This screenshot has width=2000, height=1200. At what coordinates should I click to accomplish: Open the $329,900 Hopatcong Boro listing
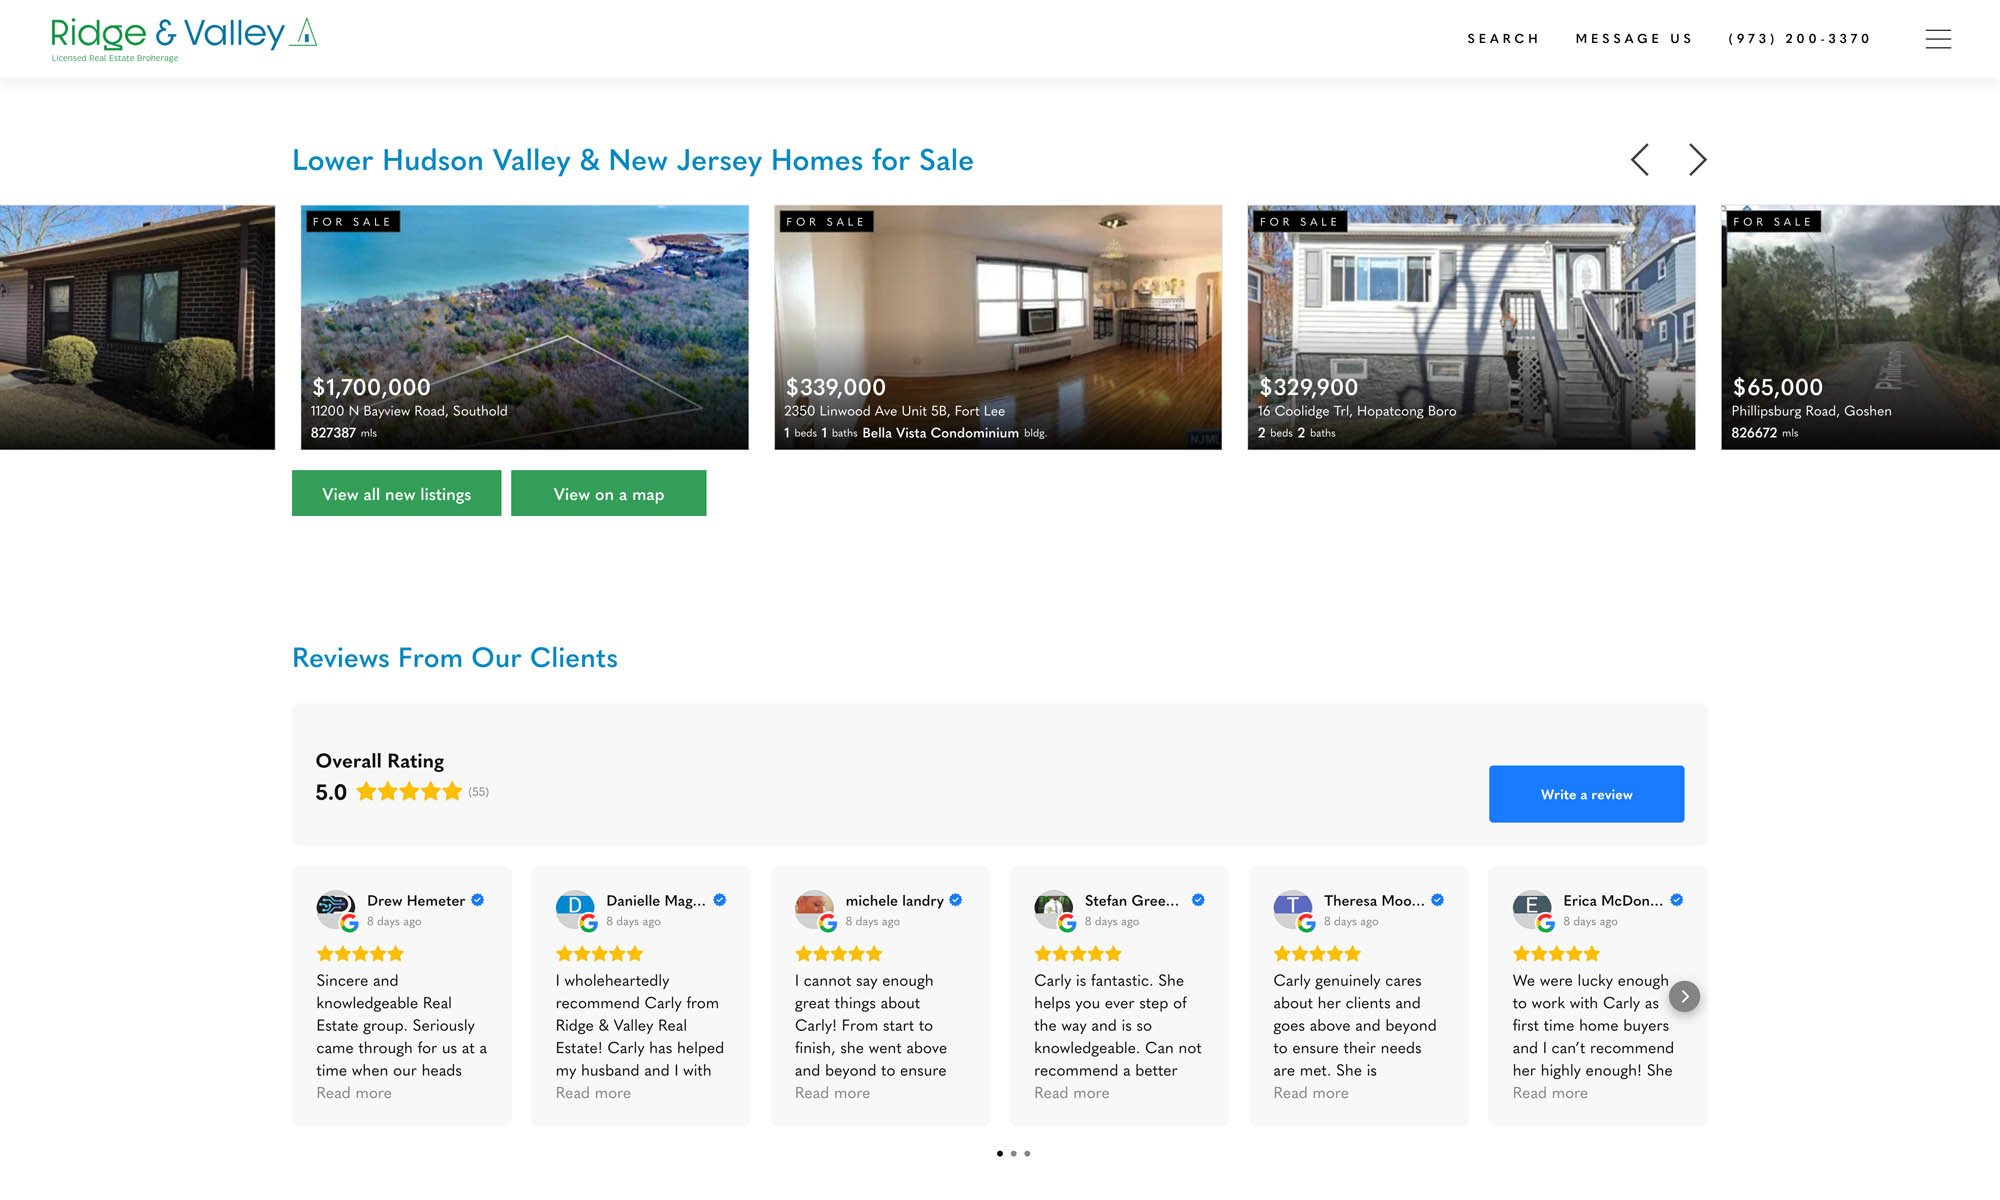pos(1471,327)
